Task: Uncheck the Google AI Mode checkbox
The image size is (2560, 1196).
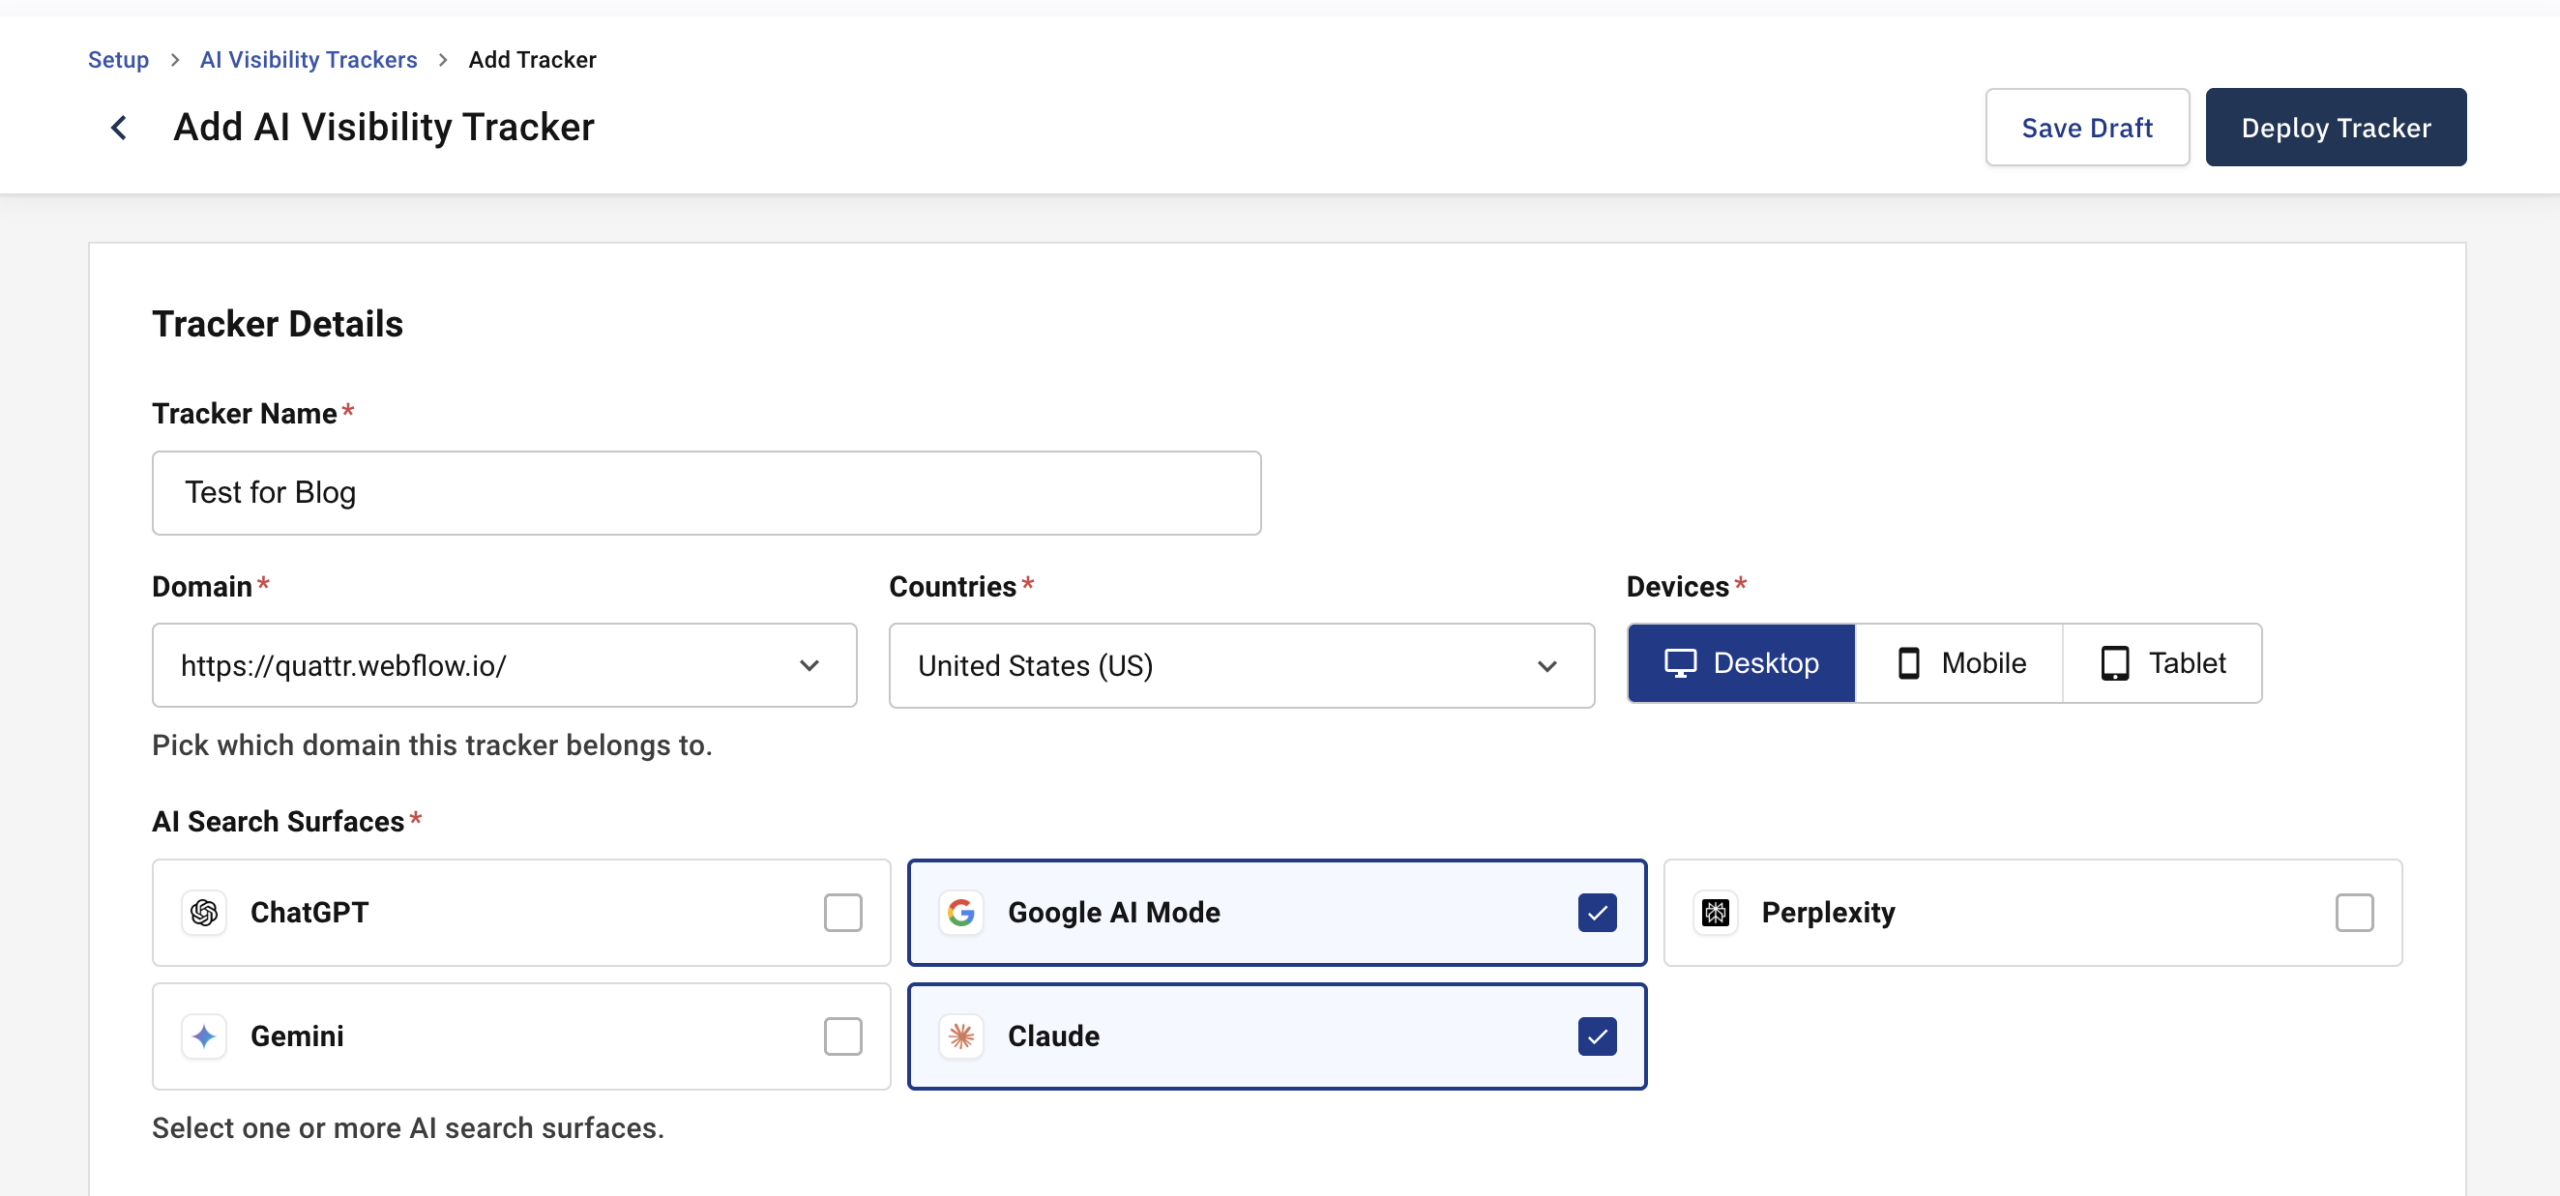Action: pos(1597,912)
